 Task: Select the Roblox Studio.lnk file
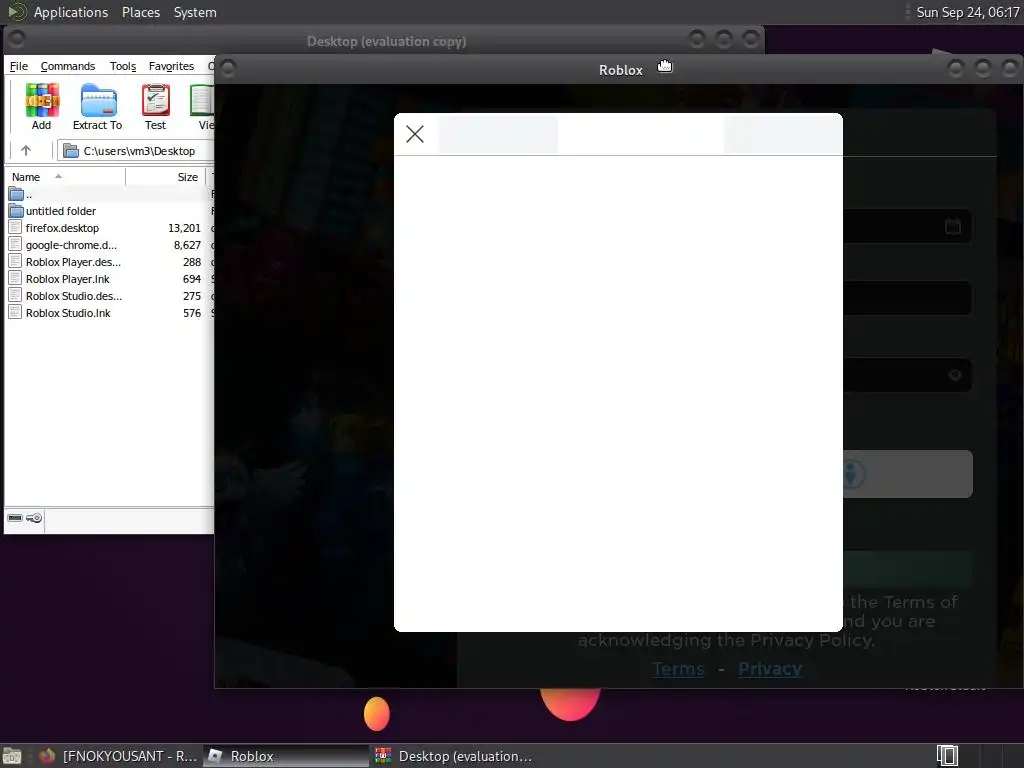110,313
